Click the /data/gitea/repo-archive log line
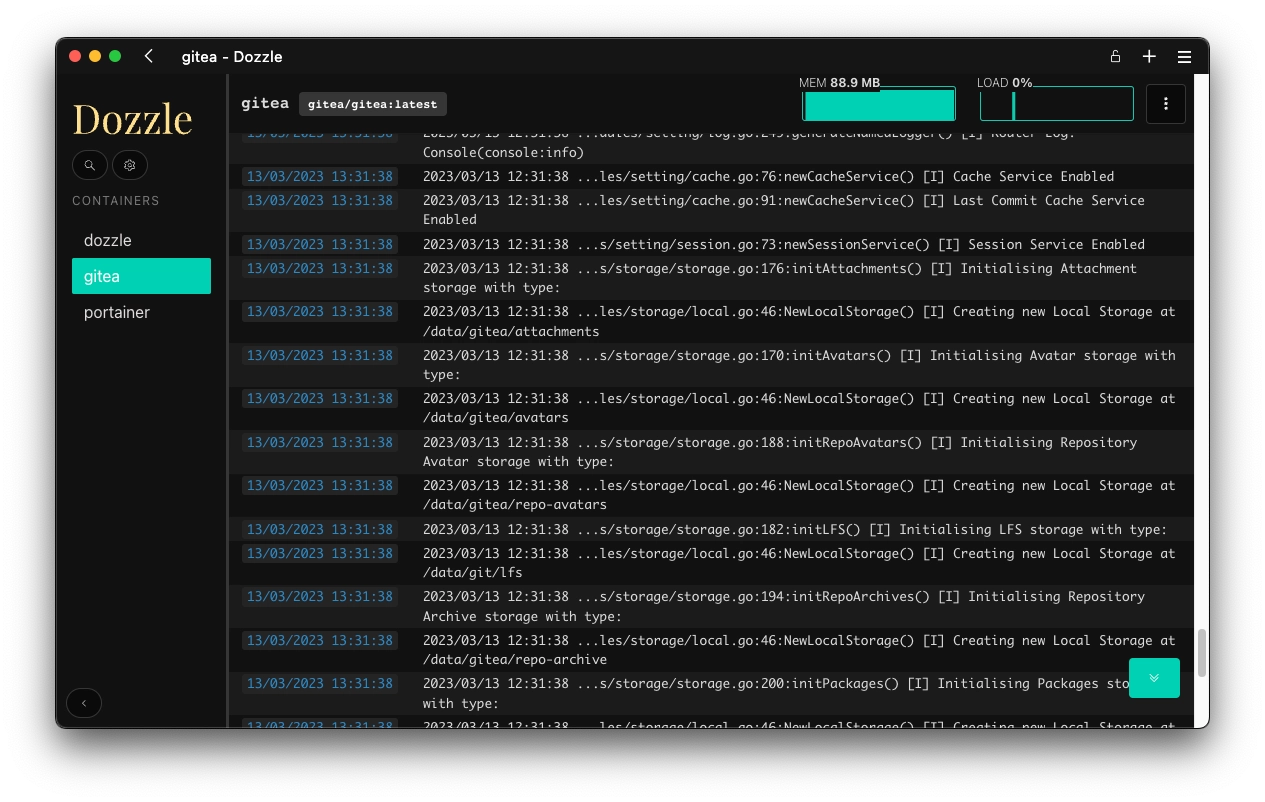Screen dimensions: 1265x802 (x=710, y=650)
